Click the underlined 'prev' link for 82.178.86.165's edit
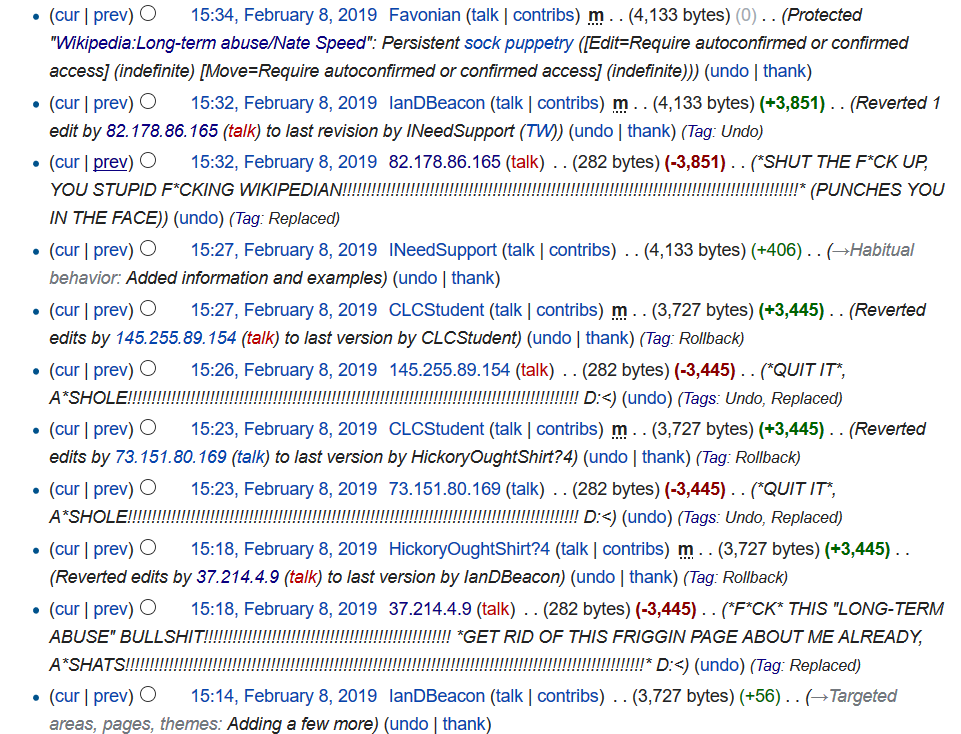 pos(110,162)
